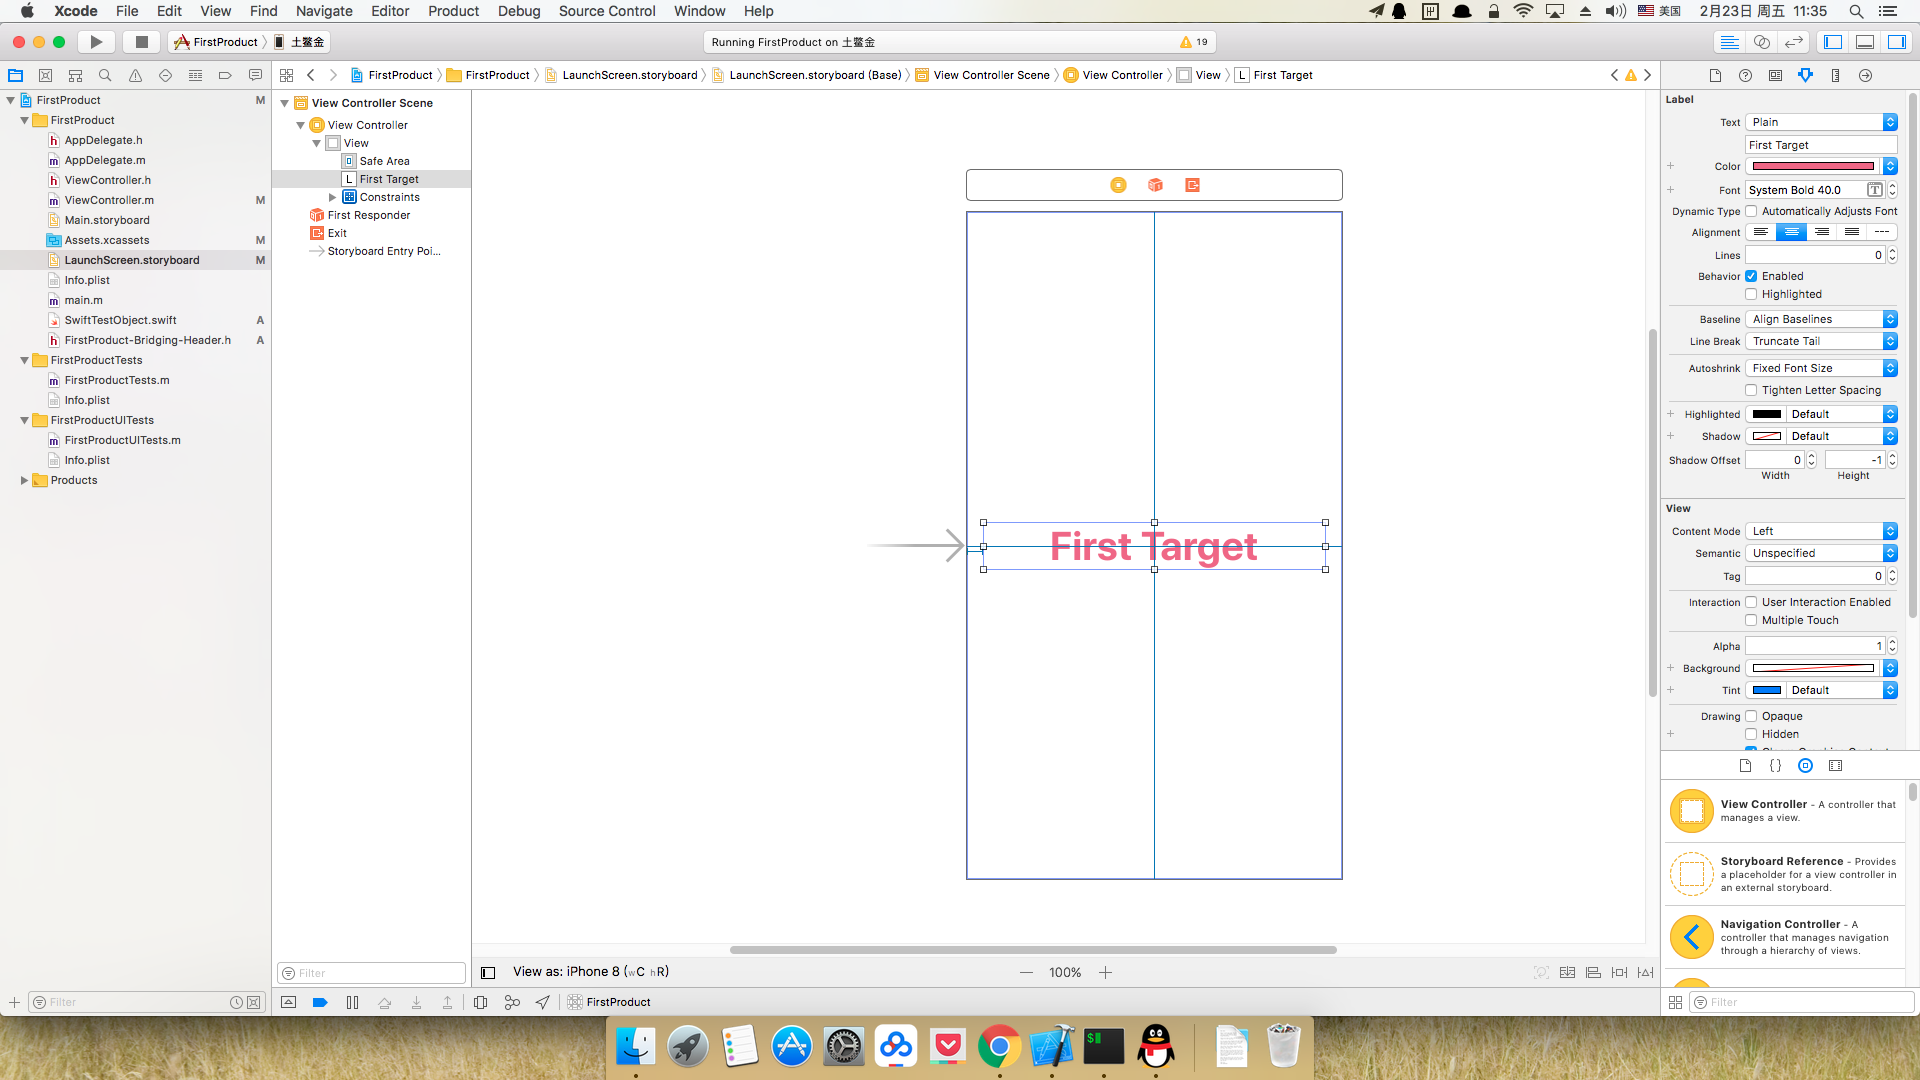Open the Find navigator magnifier icon
Viewport: 1920px width, 1080px height.
coord(105,75)
